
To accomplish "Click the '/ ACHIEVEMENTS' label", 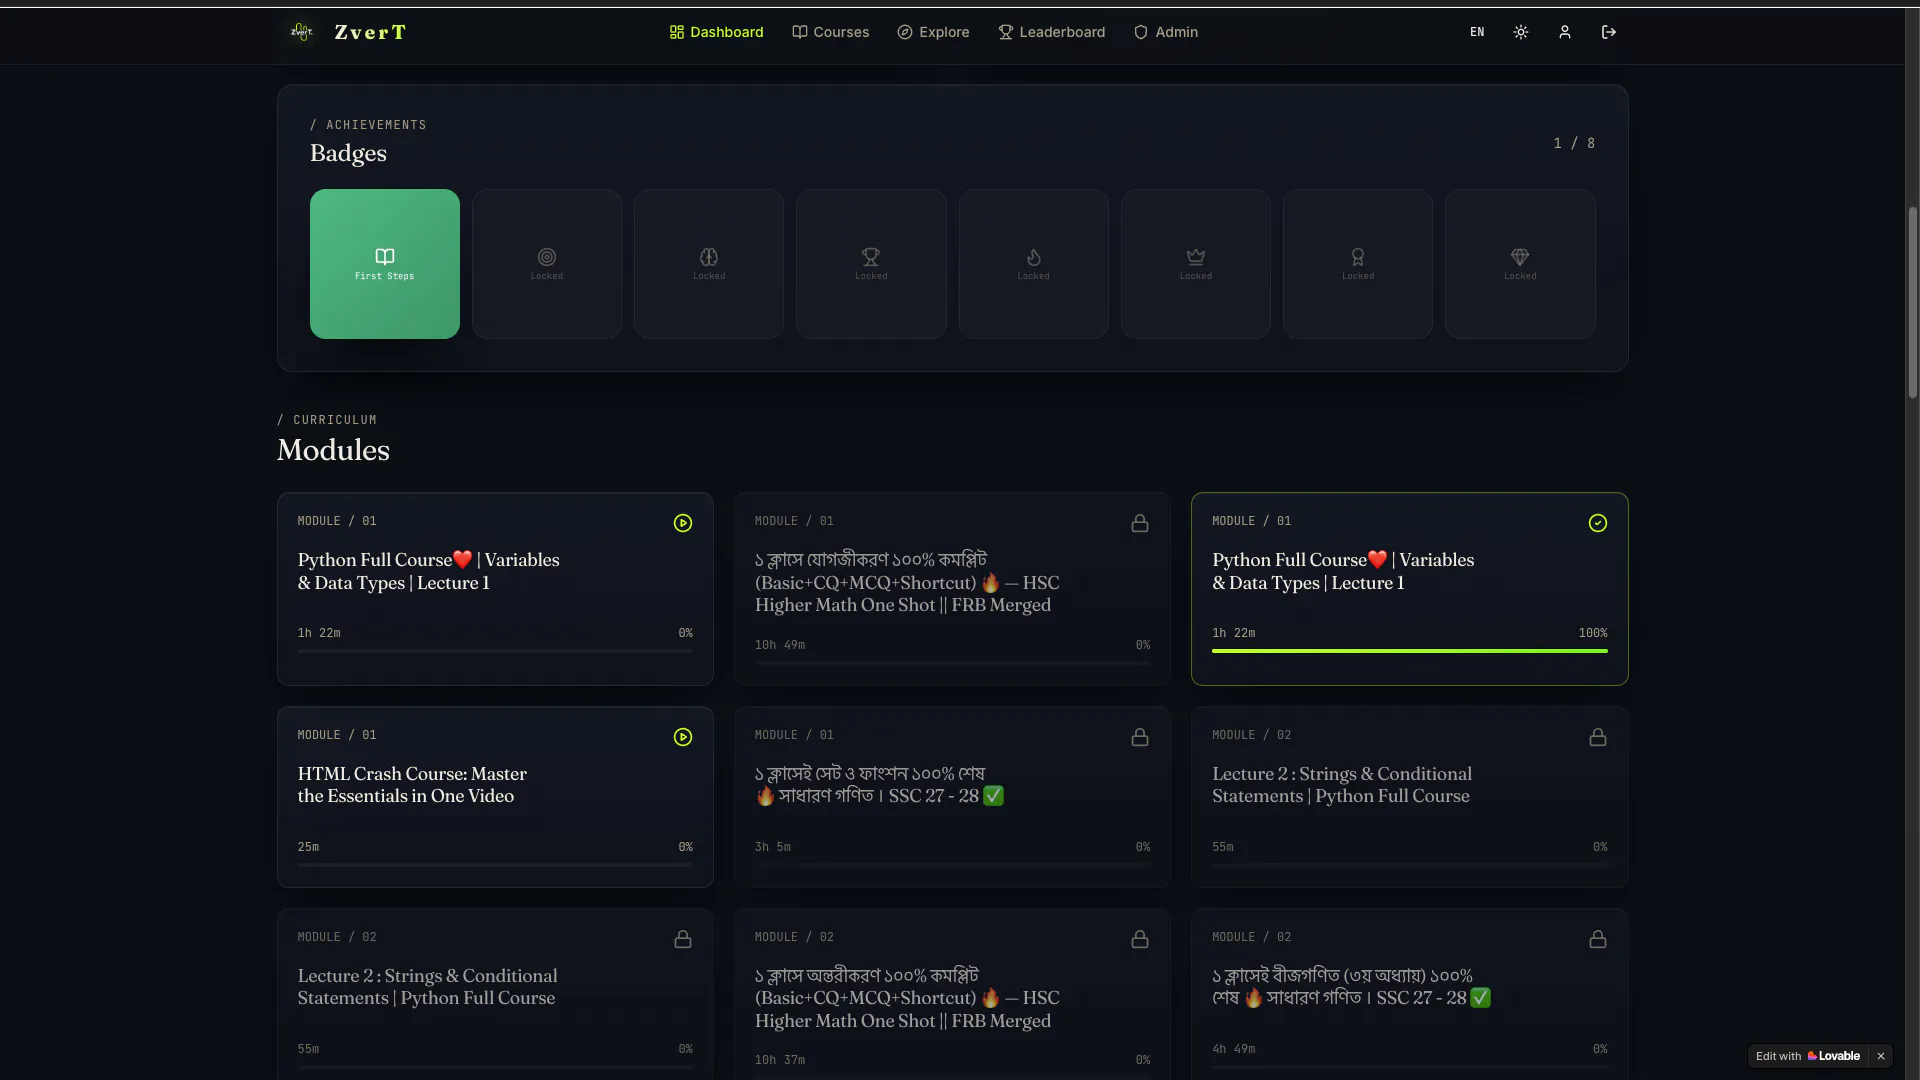I will coord(368,125).
